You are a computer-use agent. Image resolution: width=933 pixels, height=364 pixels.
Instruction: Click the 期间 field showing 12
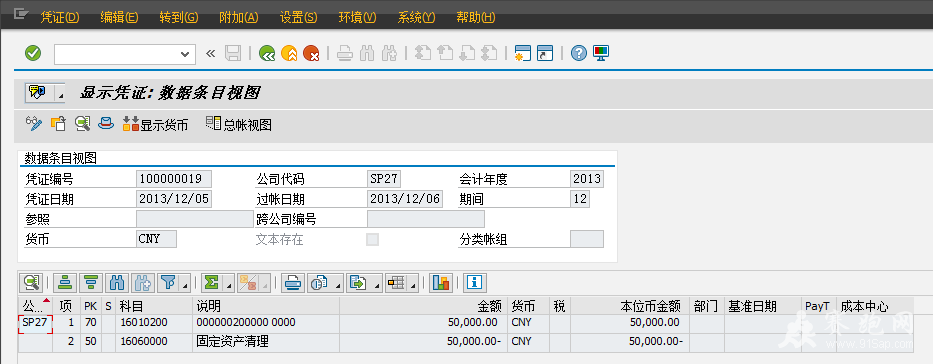[580, 199]
